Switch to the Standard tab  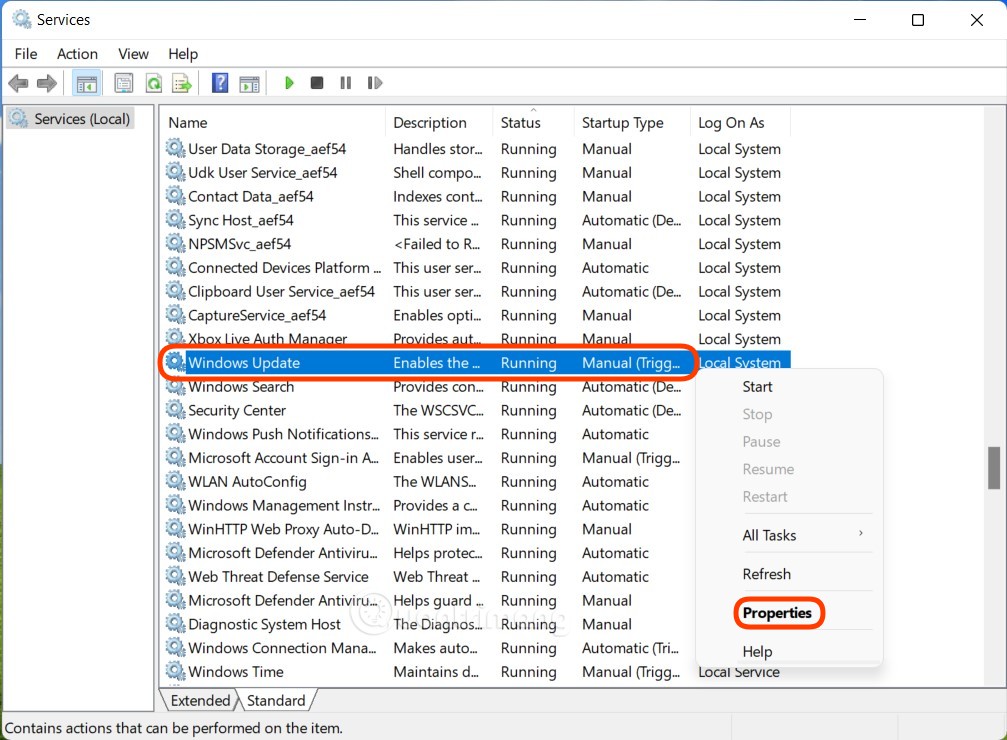pyautogui.click(x=277, y=700)
